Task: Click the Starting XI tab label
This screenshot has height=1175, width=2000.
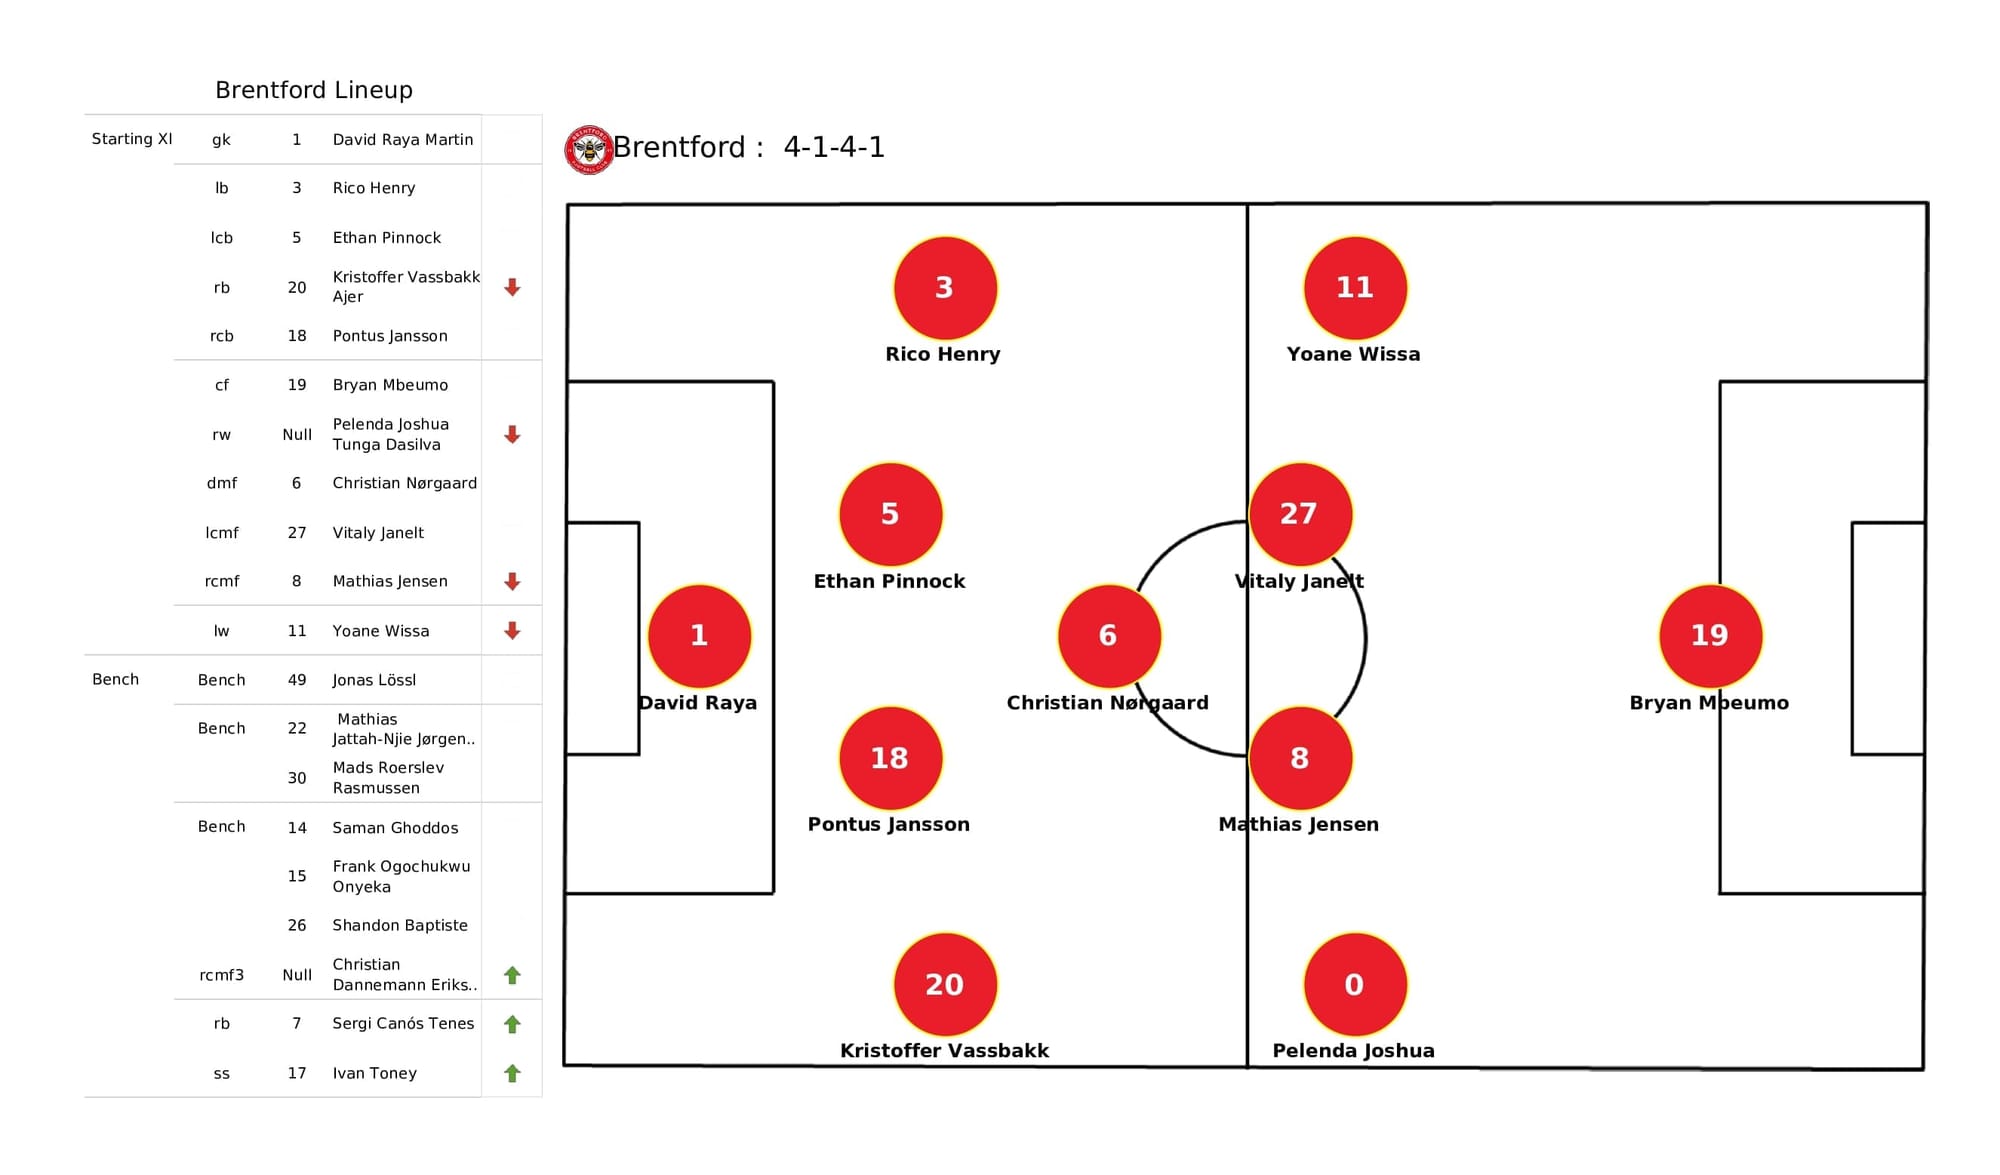Action: pyautogui.click(x=112, y=138)
